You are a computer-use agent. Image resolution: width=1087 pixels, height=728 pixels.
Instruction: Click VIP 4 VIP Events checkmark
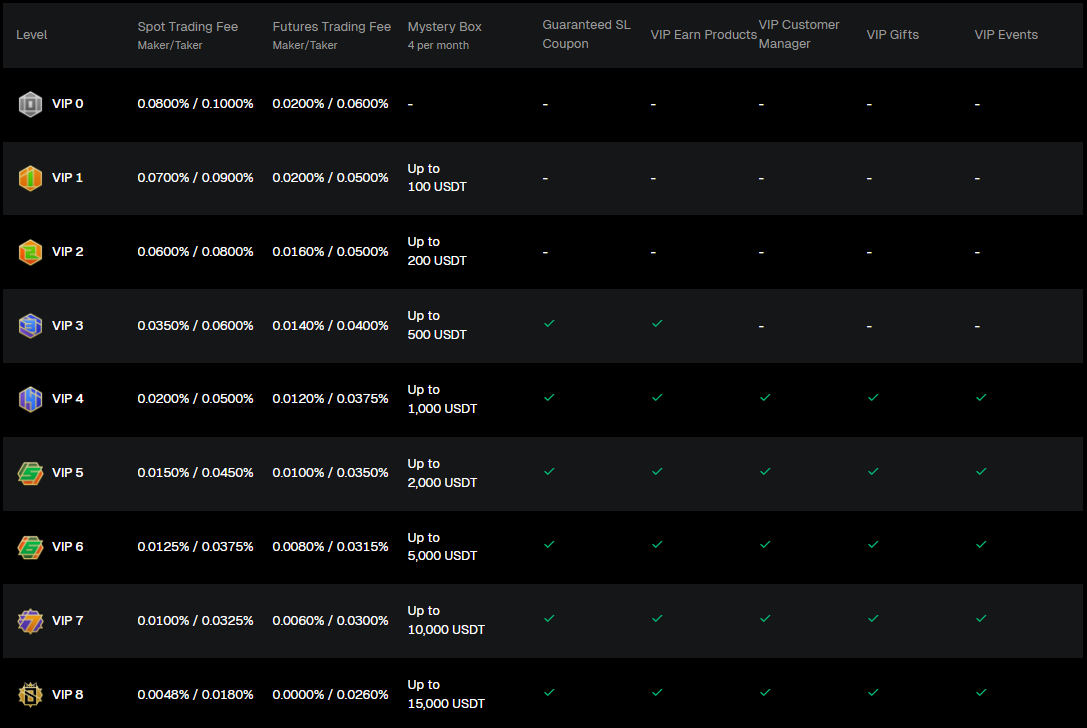pyautogui.click(x=981, y=397)
